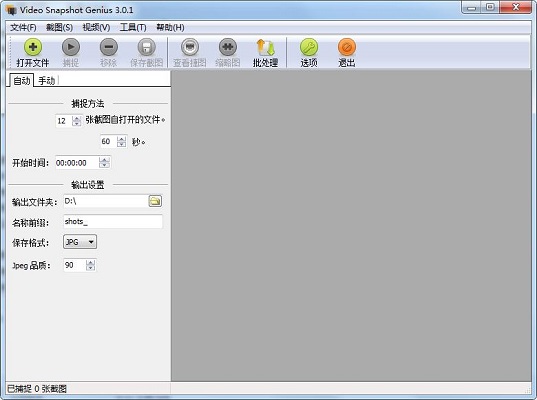Expand the 保存格式 JPG dropdown

[x=80, y=242]
